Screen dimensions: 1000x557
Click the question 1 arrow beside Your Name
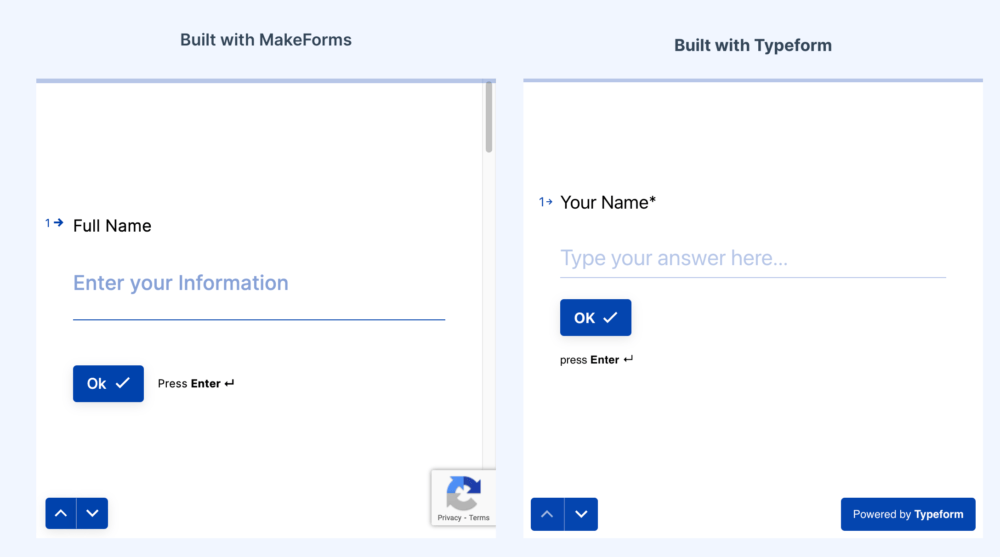click(546, 202)
